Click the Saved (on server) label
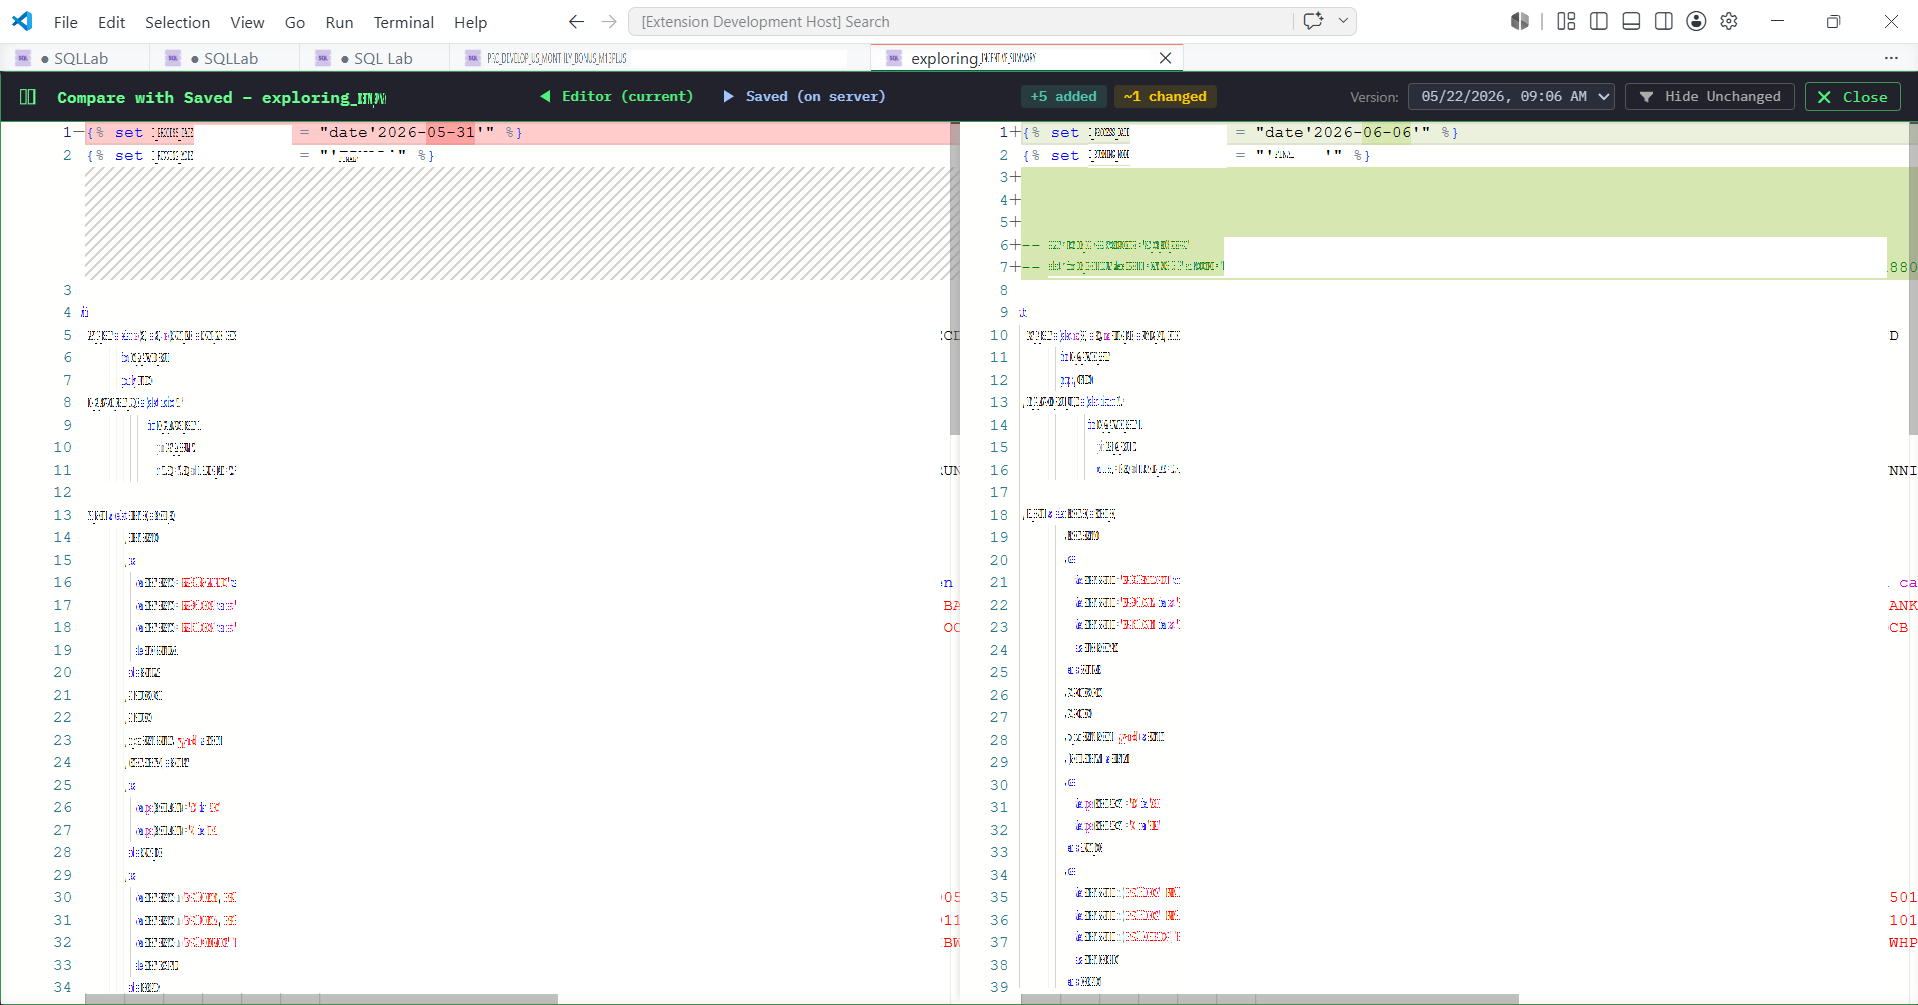1918x1005 pixels. 805,97
